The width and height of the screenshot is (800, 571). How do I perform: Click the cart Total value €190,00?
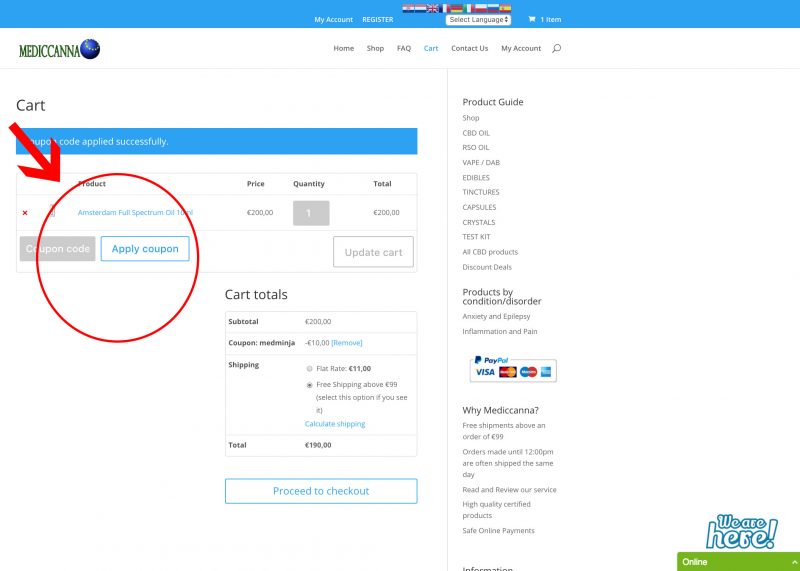pyautogui.click(x=318, y=445)
